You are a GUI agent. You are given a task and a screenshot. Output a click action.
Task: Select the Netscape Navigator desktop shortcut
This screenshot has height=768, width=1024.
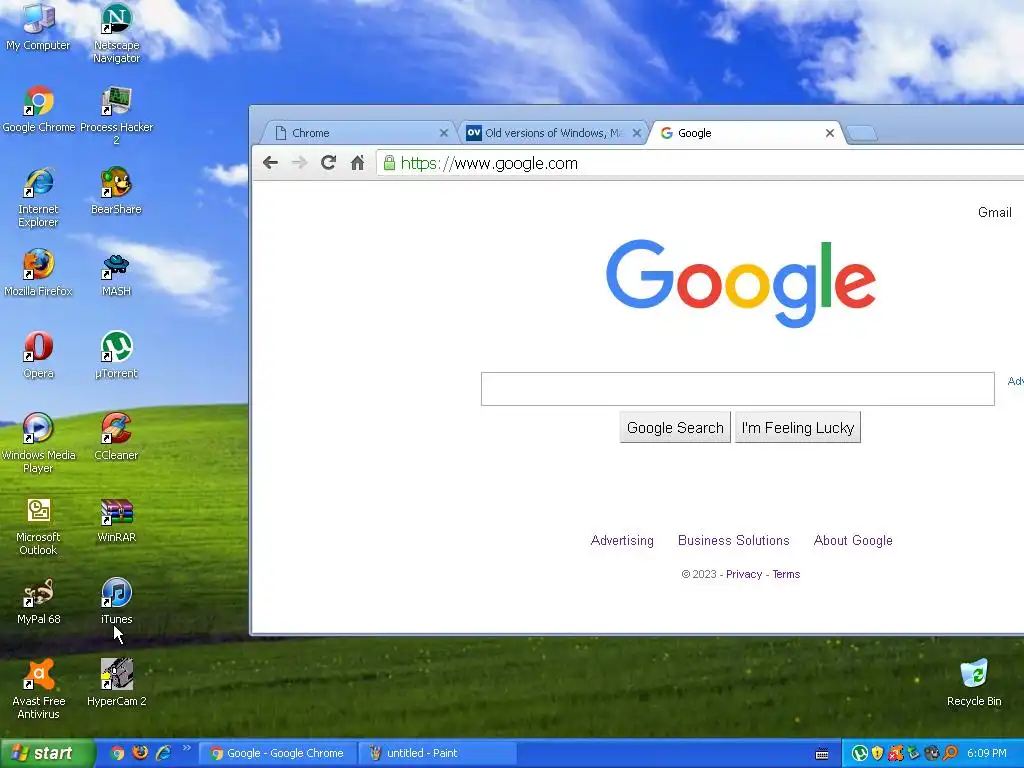pos(116,33)
